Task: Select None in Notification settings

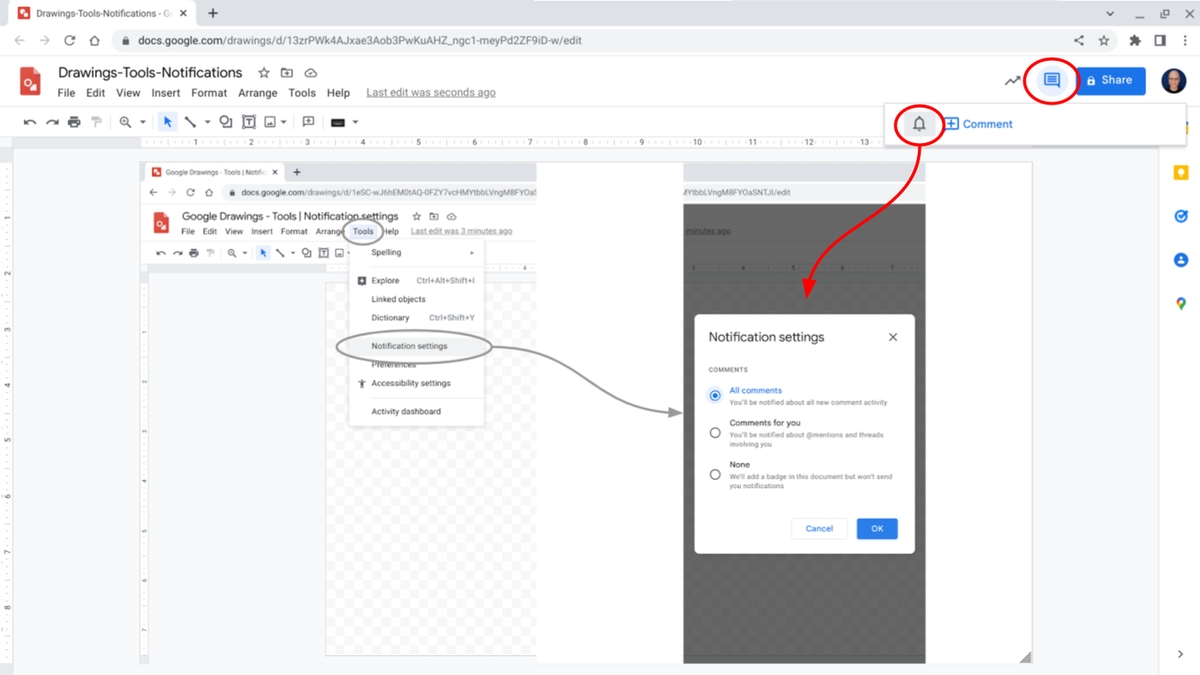Action: click(x=715, y=473)
